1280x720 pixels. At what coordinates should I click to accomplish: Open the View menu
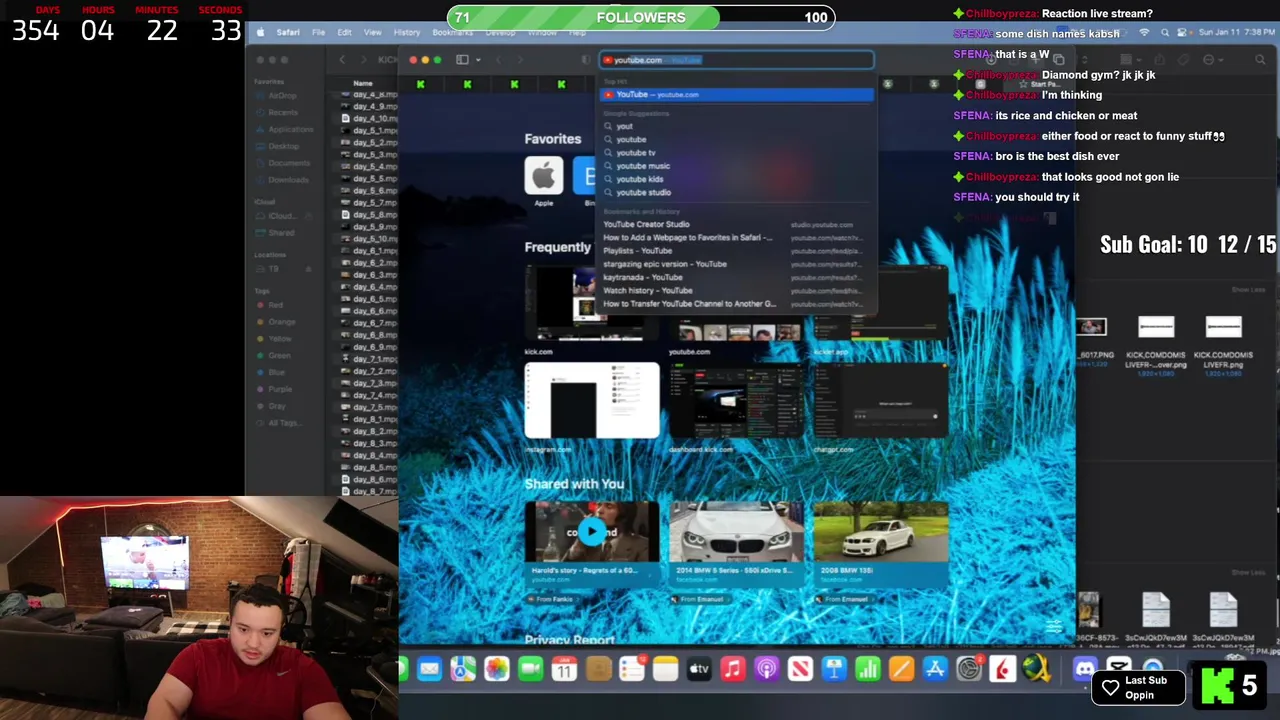click(372, 32)
